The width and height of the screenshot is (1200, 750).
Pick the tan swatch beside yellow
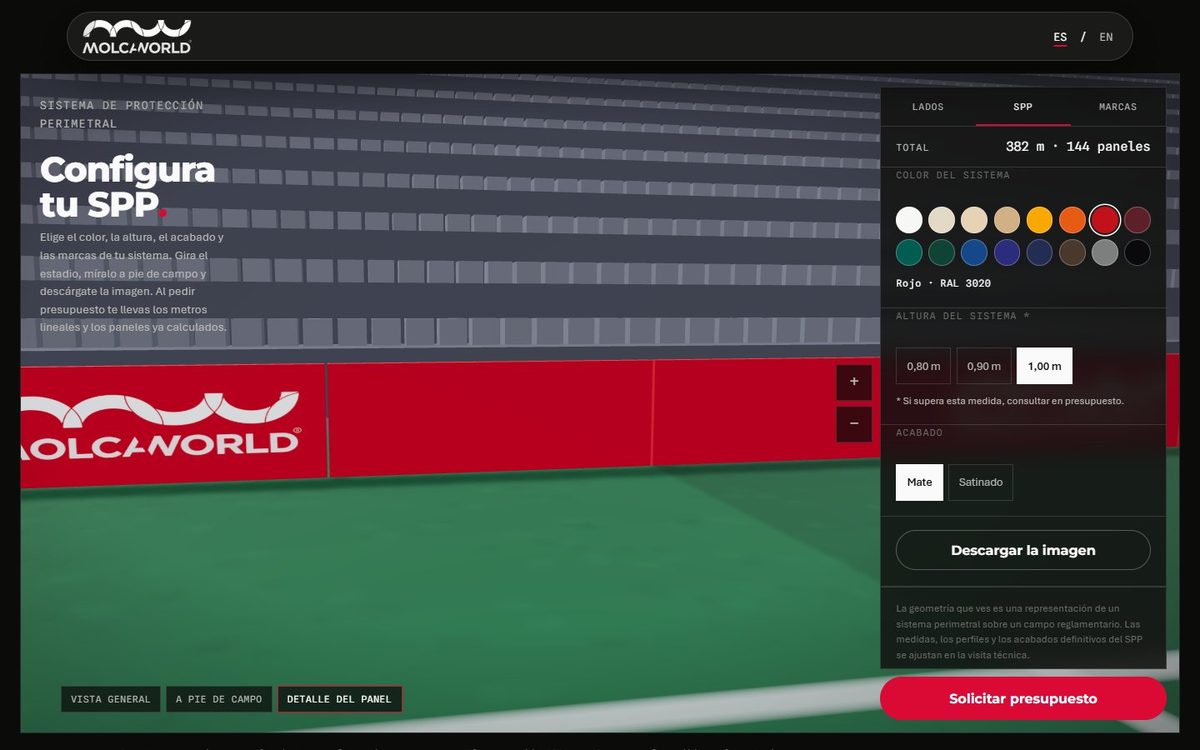(x=1007, y=220)
